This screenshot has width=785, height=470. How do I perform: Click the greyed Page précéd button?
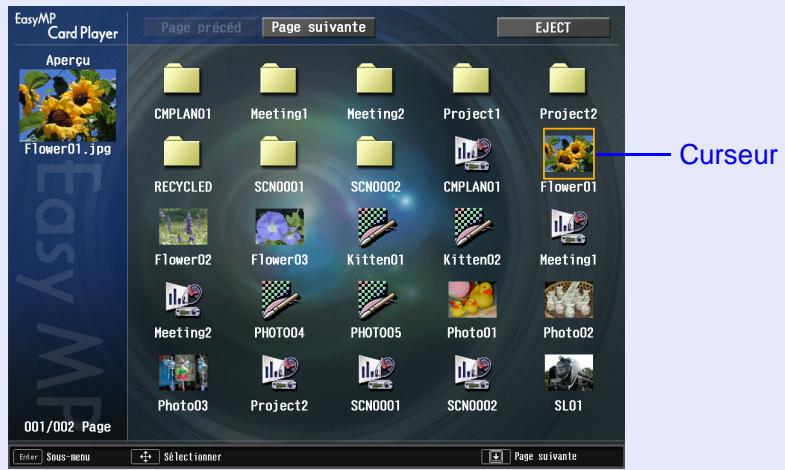[x=201, y=27]
